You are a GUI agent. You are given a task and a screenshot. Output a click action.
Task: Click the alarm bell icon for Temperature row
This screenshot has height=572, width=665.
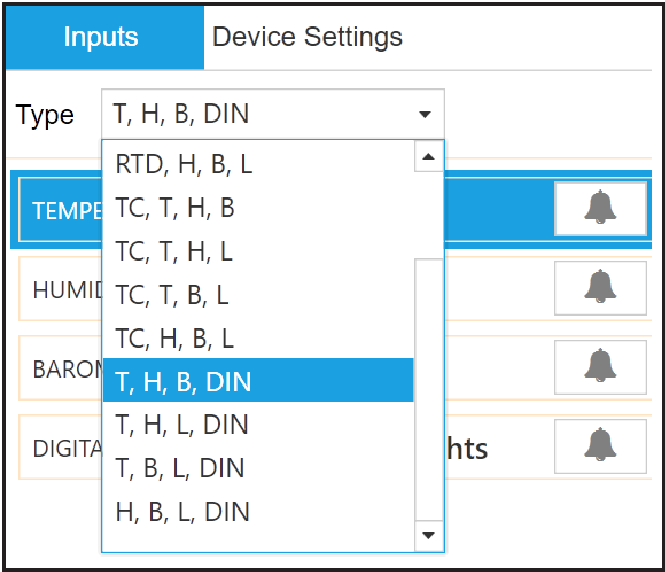600,208
